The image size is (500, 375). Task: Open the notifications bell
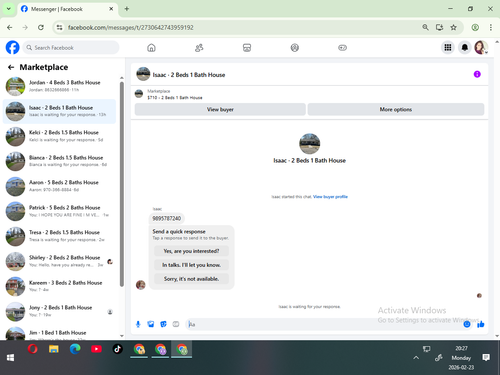tap(464, 48)
